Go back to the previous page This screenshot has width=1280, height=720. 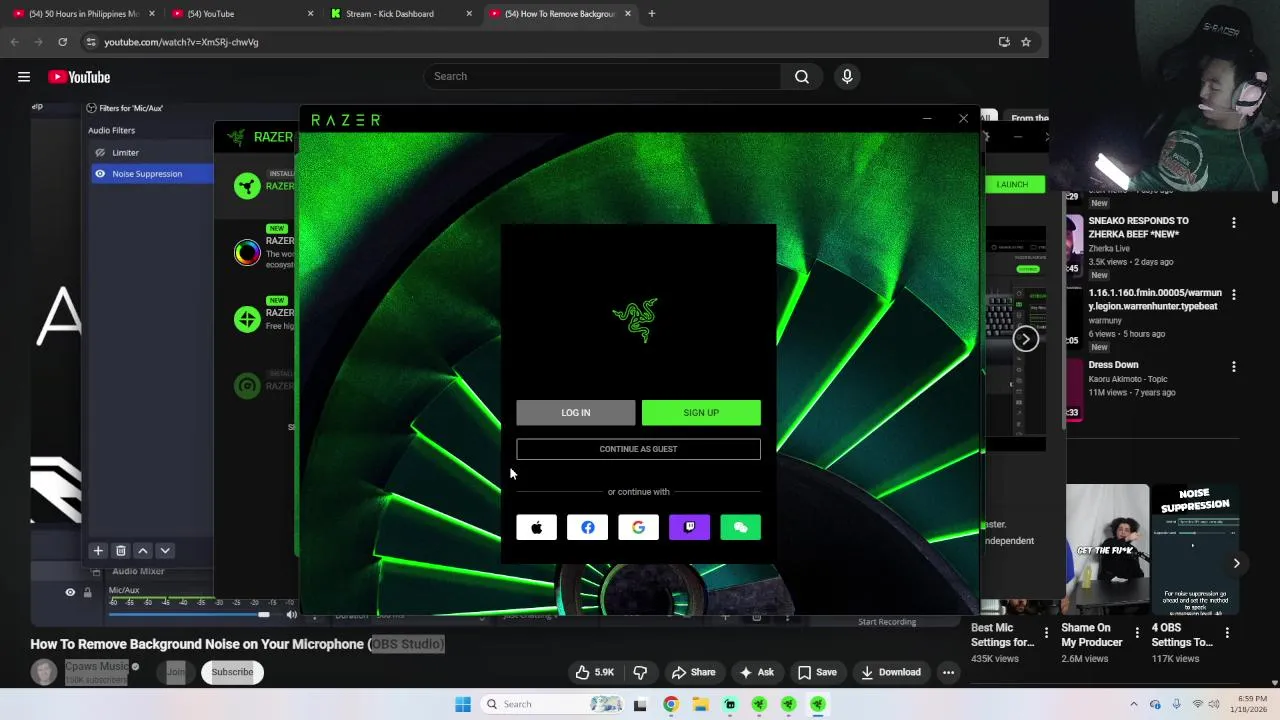point(14,42)
